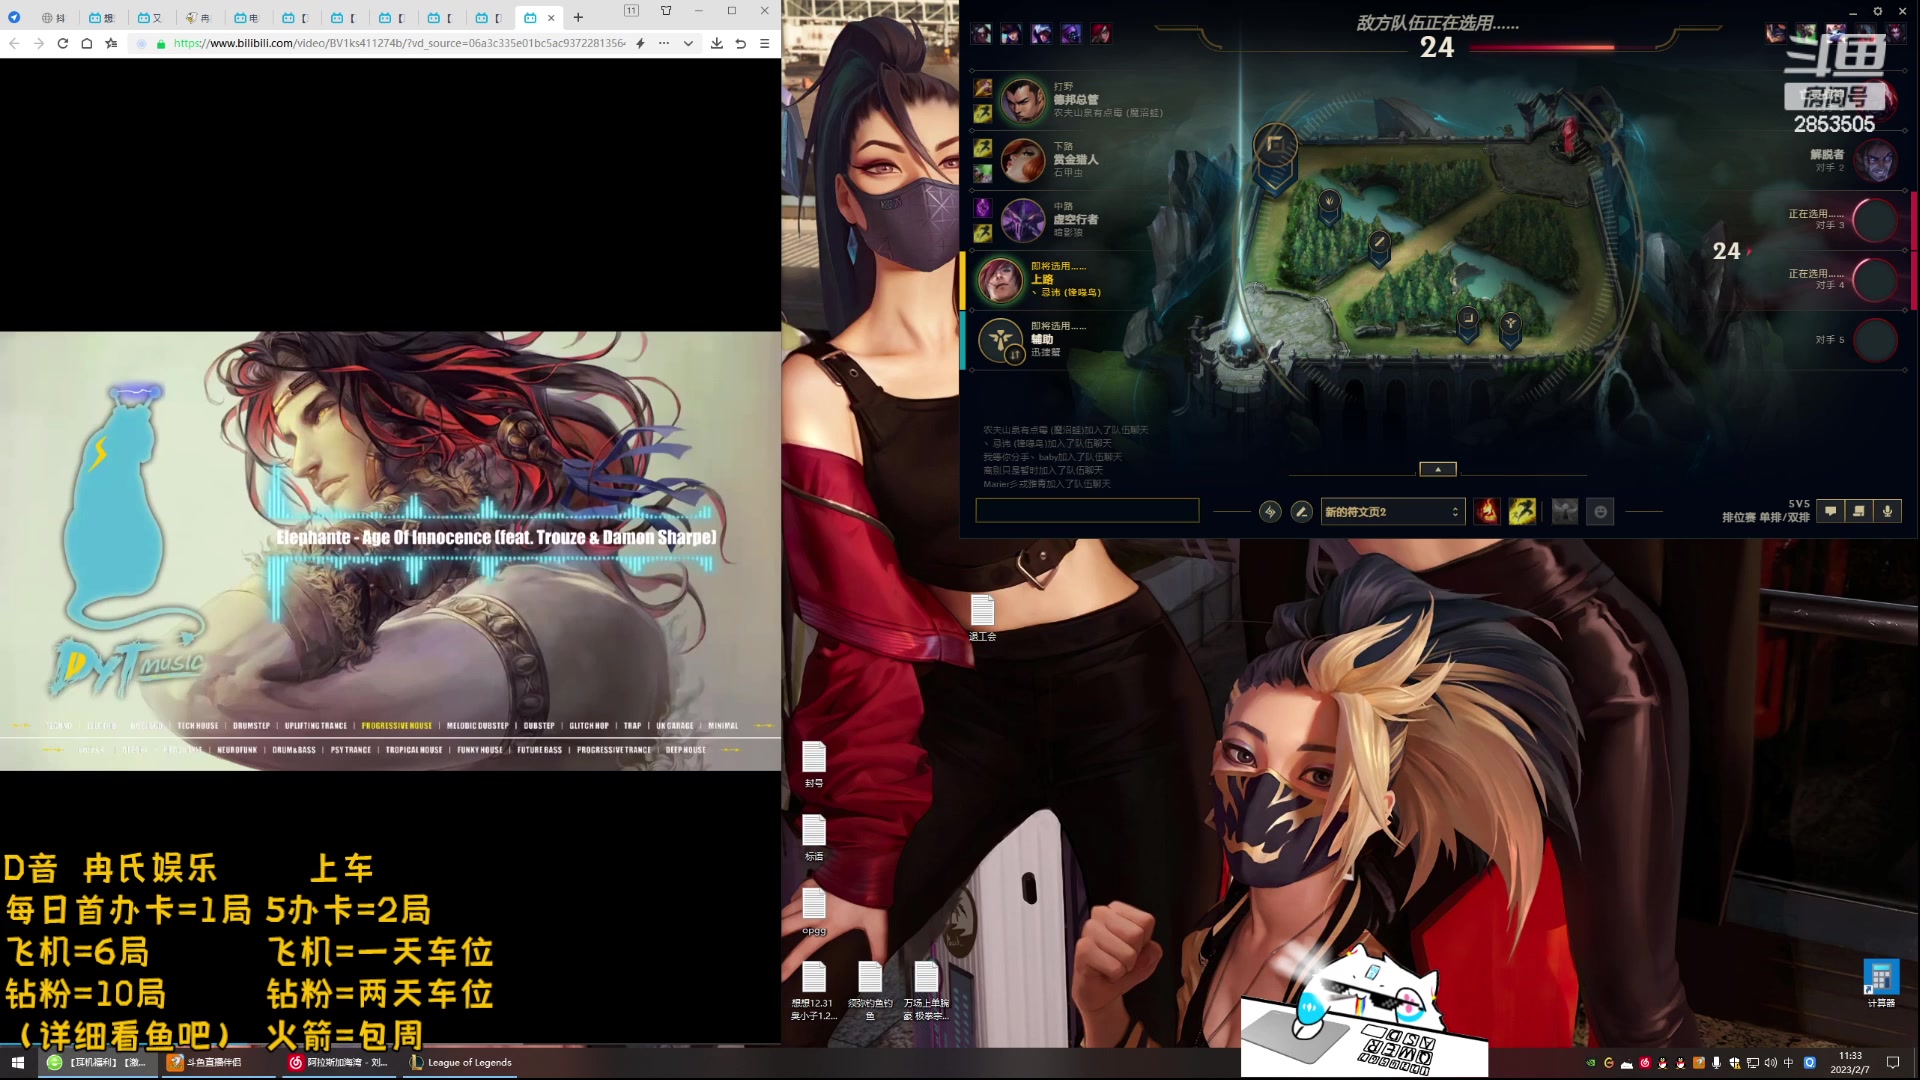Open the favorites star icon
This screenshot has height=1080, width=1920.
pyautogui.click(x=111, y=43)
